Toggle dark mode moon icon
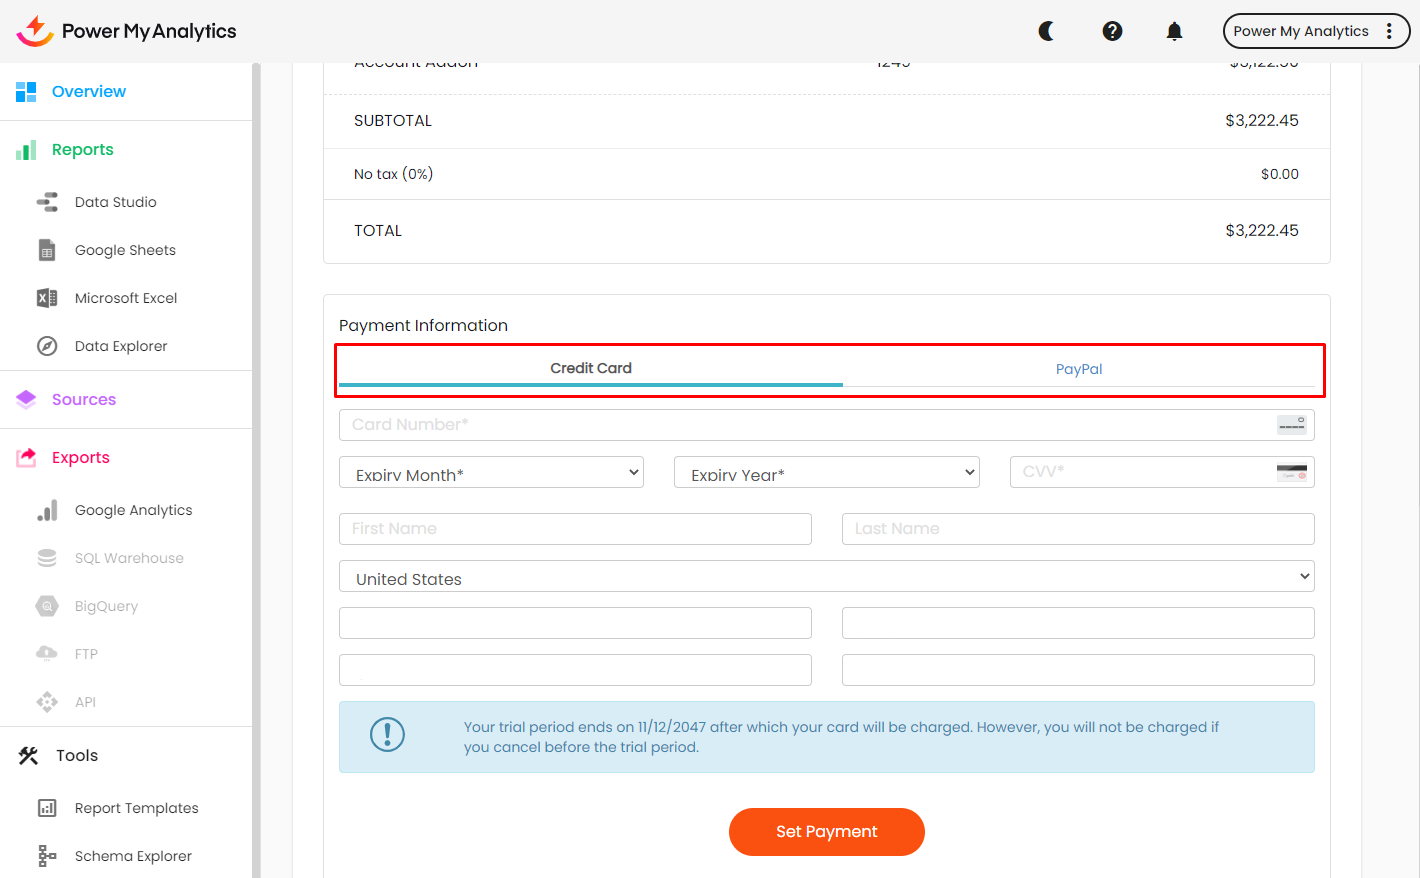1420x878 pixels. click(1046, 31)
